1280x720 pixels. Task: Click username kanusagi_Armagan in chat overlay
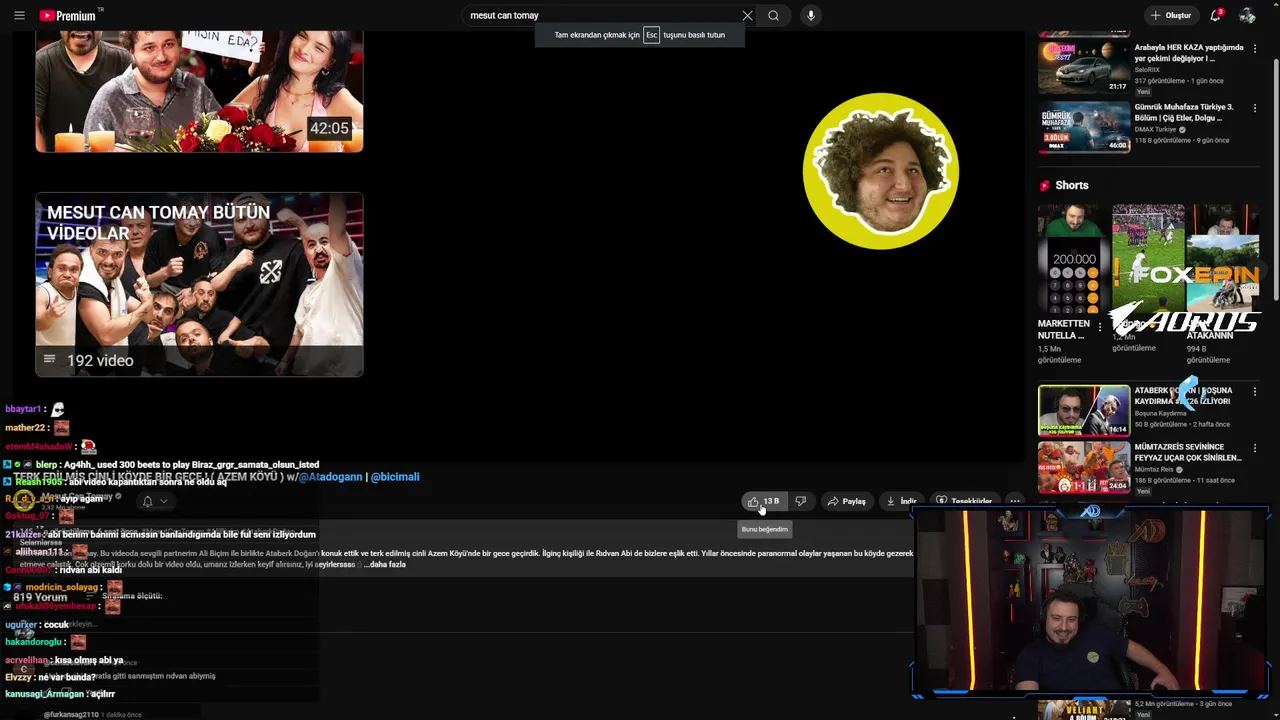[x=45, y=694]
